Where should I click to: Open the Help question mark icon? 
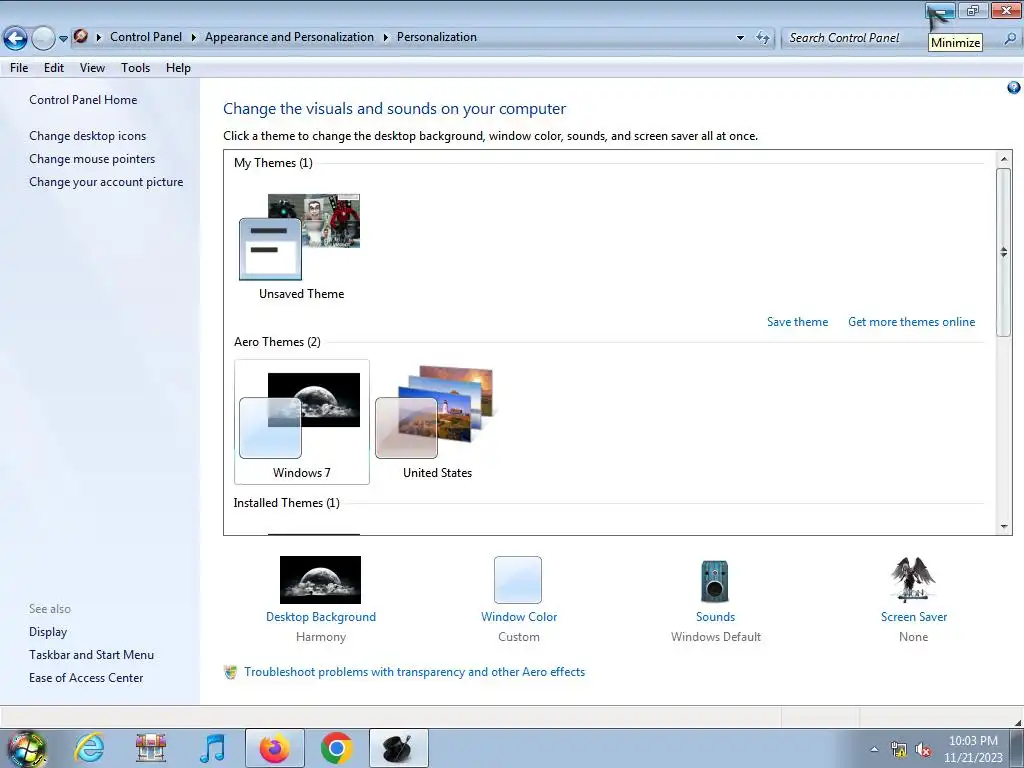pyautogui.click(x=1014, y=88)
